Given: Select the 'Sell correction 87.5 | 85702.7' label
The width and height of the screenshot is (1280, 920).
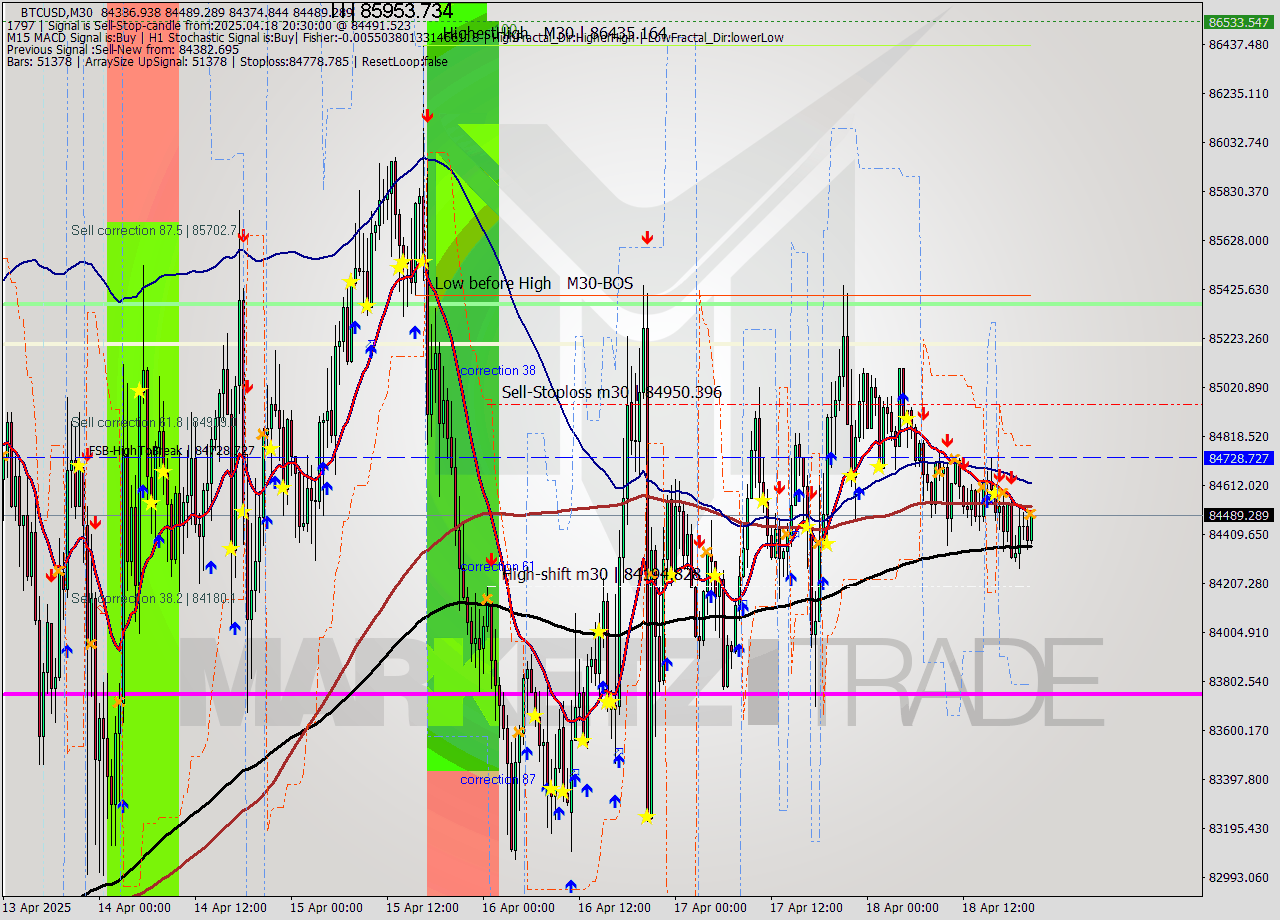Looking at the screenshot, I should [x=152, y=230].
